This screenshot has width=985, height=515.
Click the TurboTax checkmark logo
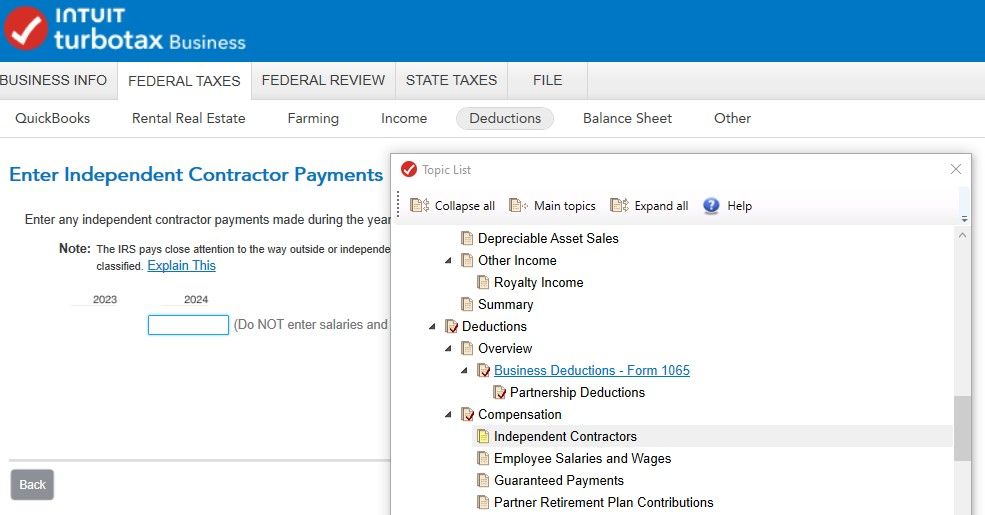(x=26, y=28)
